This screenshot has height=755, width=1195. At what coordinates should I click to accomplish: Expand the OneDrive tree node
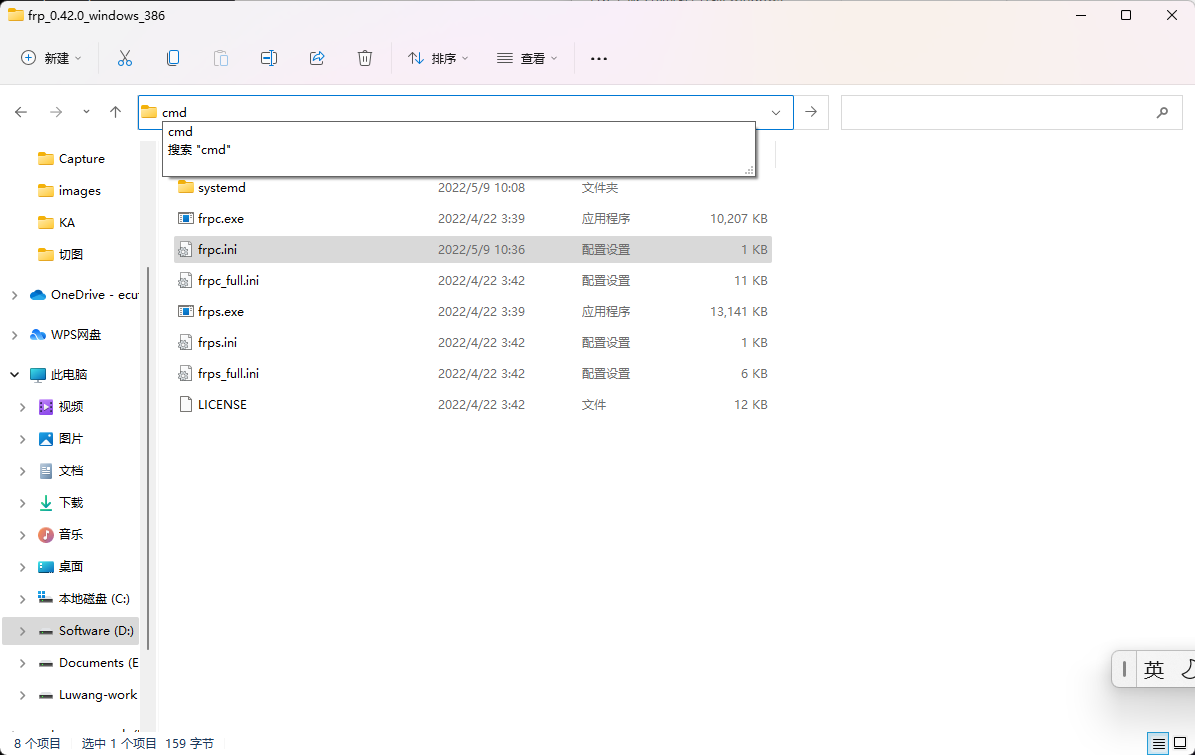point(14,295)
